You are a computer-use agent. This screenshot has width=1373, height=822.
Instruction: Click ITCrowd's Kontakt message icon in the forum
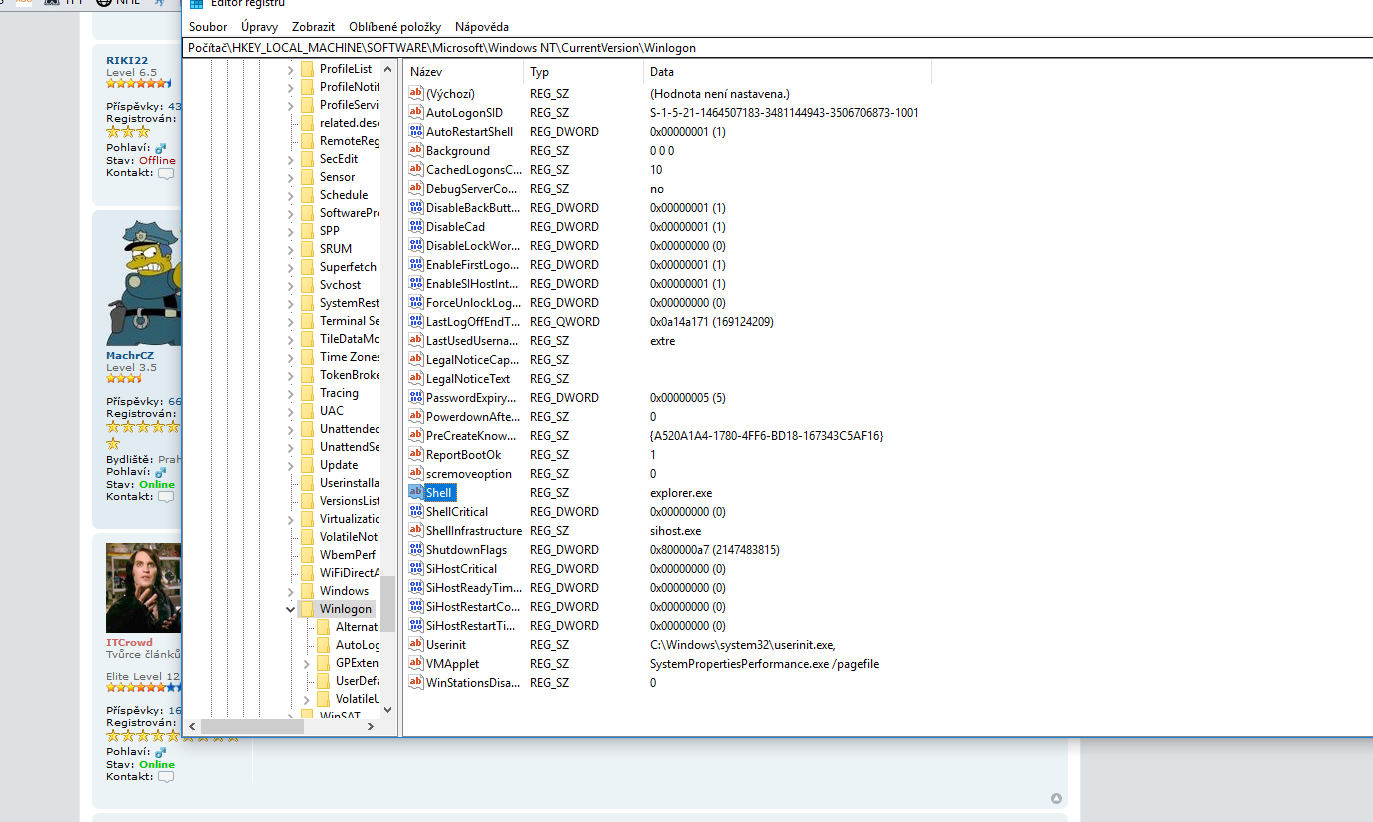[166, 777]
